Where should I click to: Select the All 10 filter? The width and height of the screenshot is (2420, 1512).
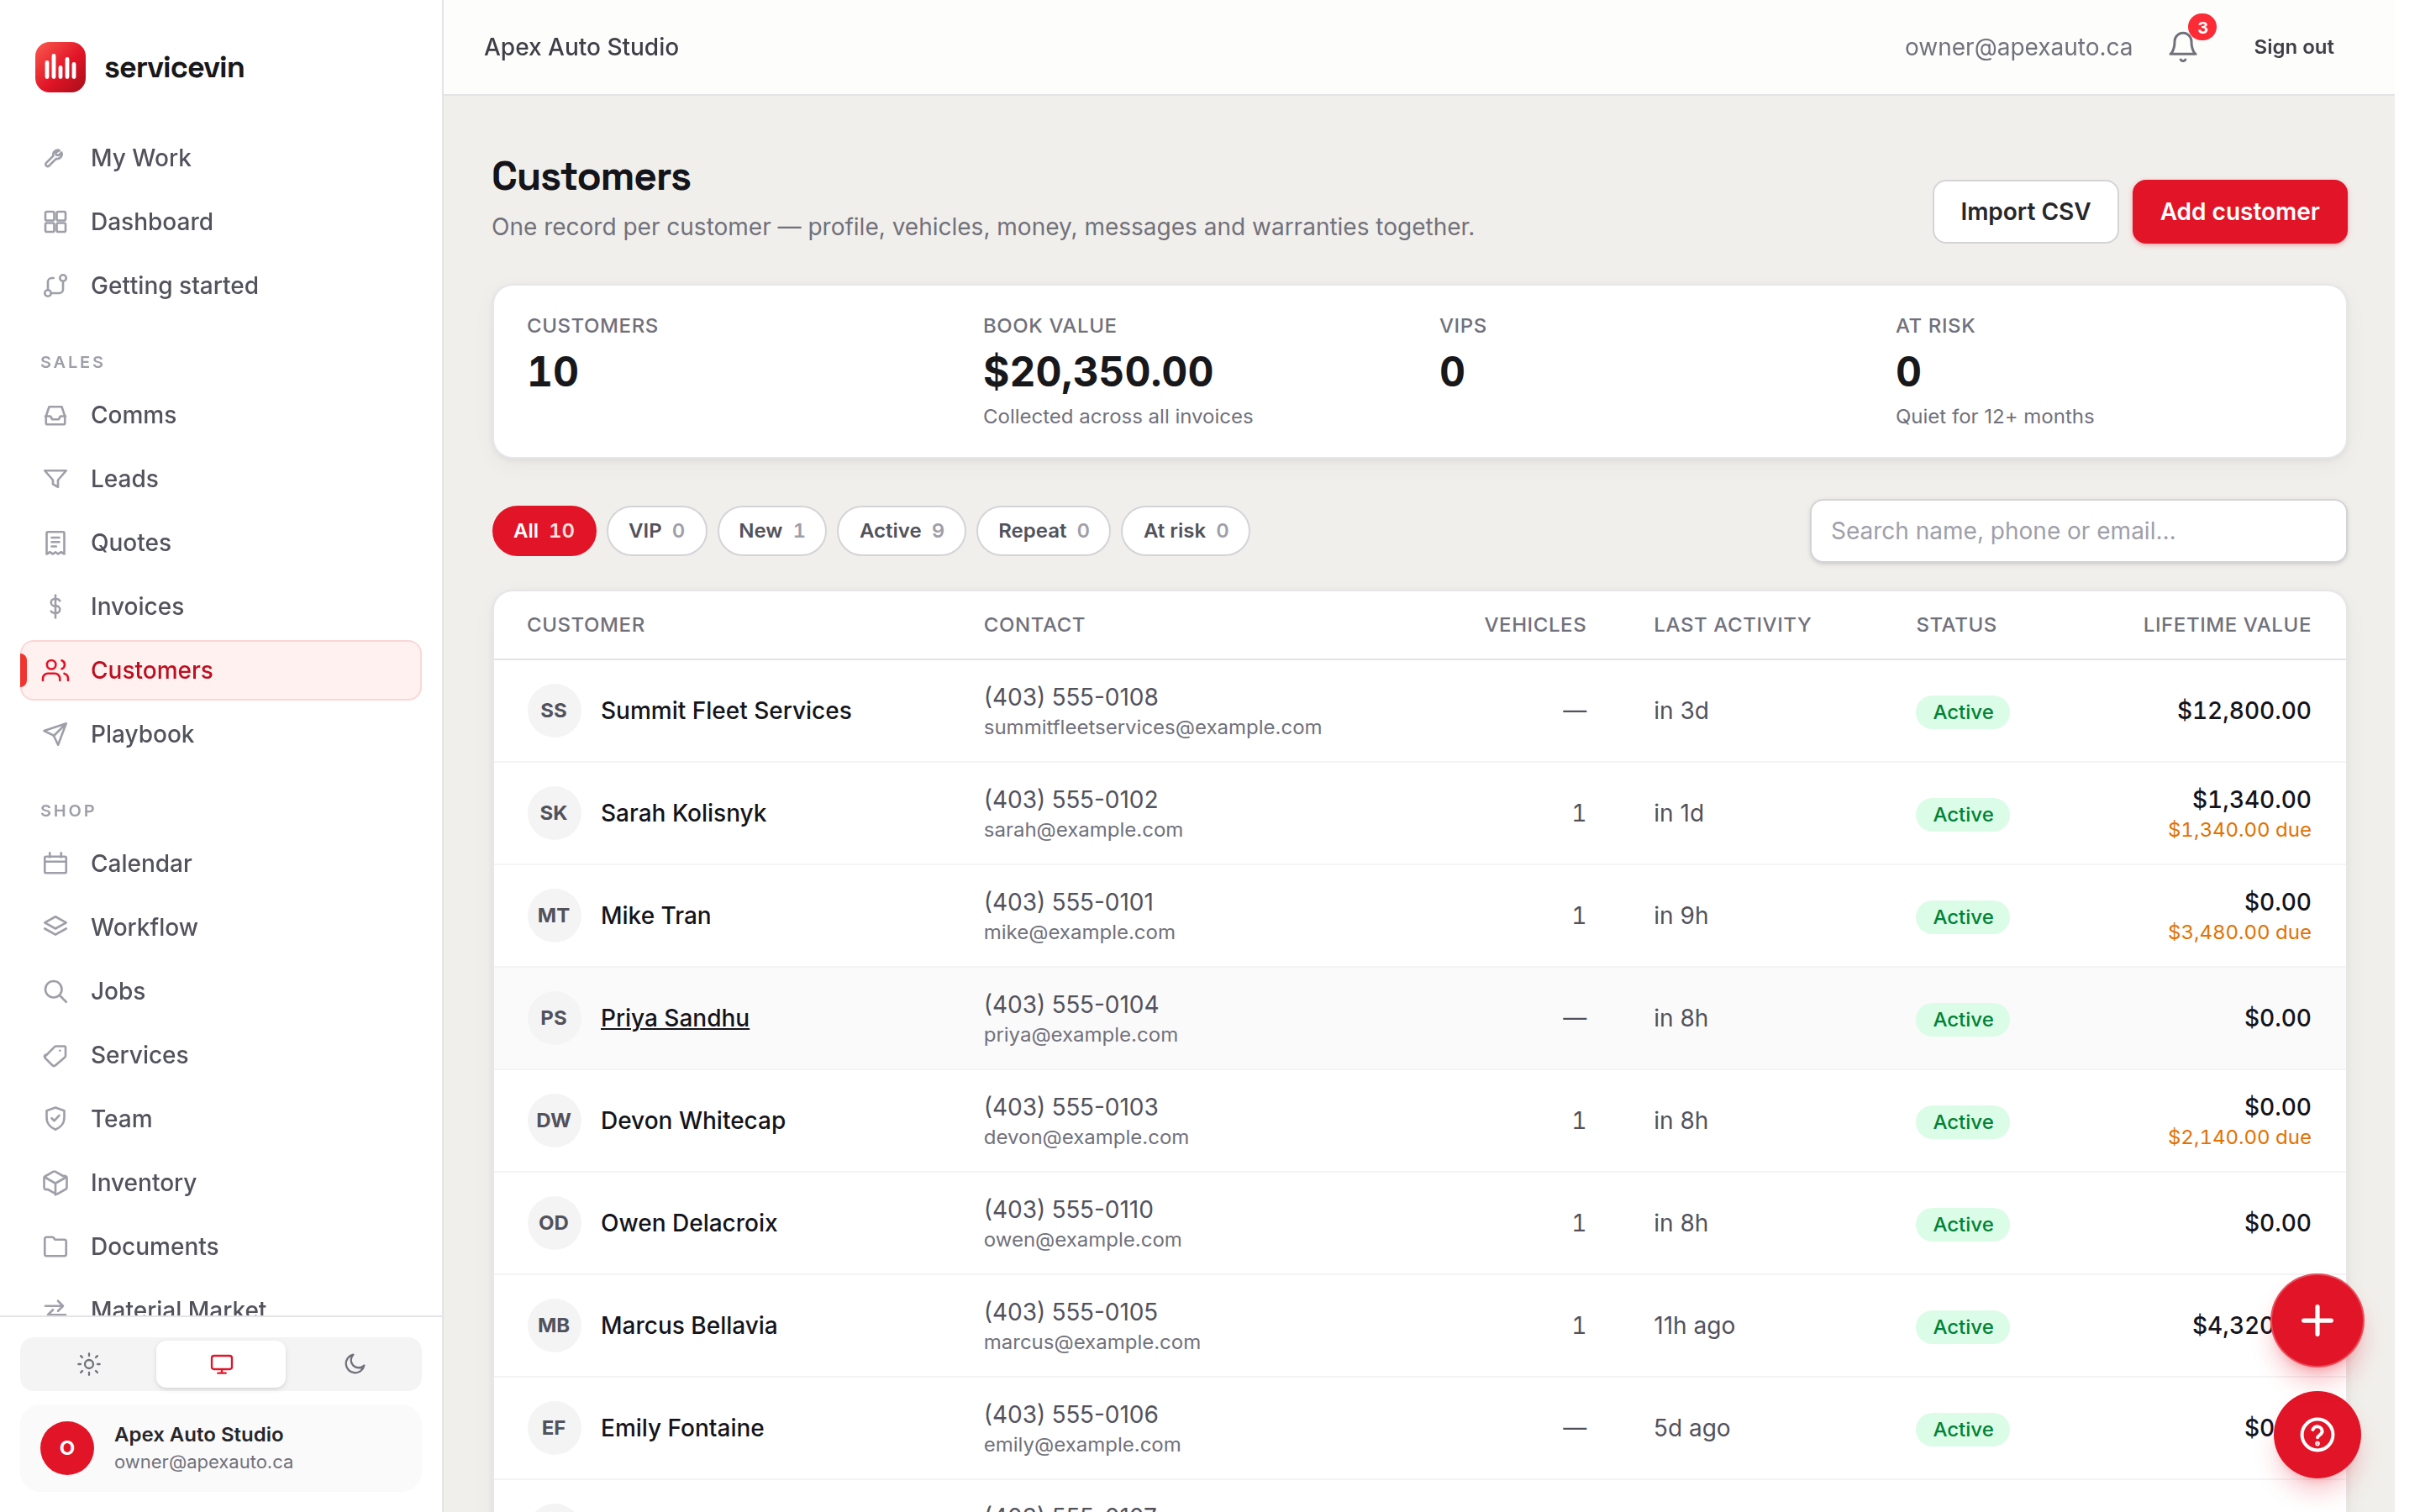(x=544, y=531)
